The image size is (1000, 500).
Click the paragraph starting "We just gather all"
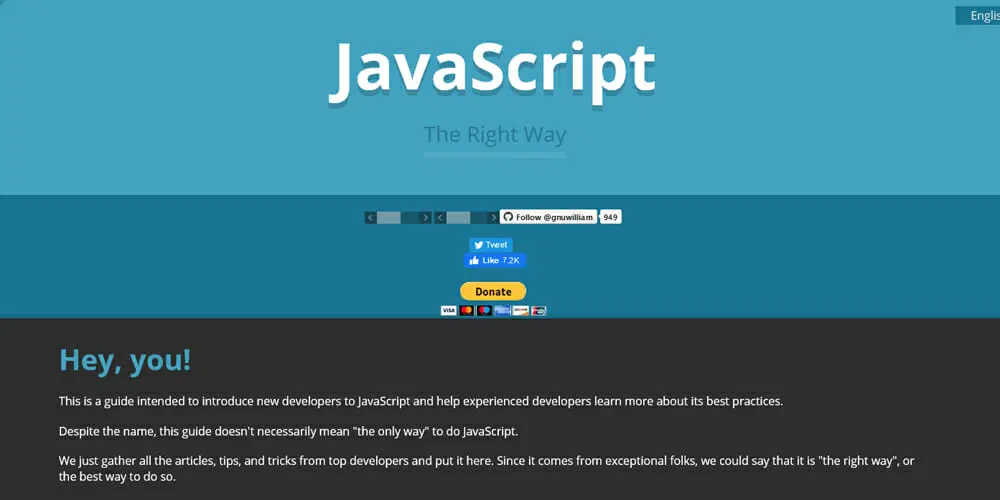pyautogui.click(x=487, y=468)
